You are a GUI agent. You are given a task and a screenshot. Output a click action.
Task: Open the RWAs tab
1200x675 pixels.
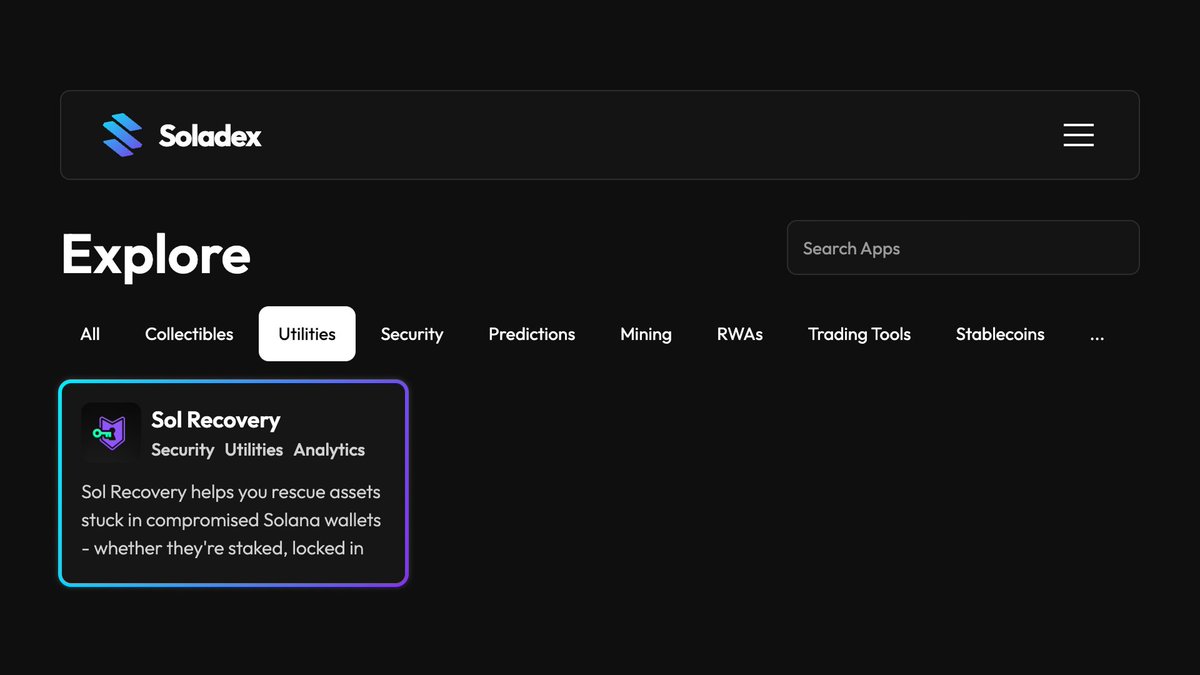point(740,334)
